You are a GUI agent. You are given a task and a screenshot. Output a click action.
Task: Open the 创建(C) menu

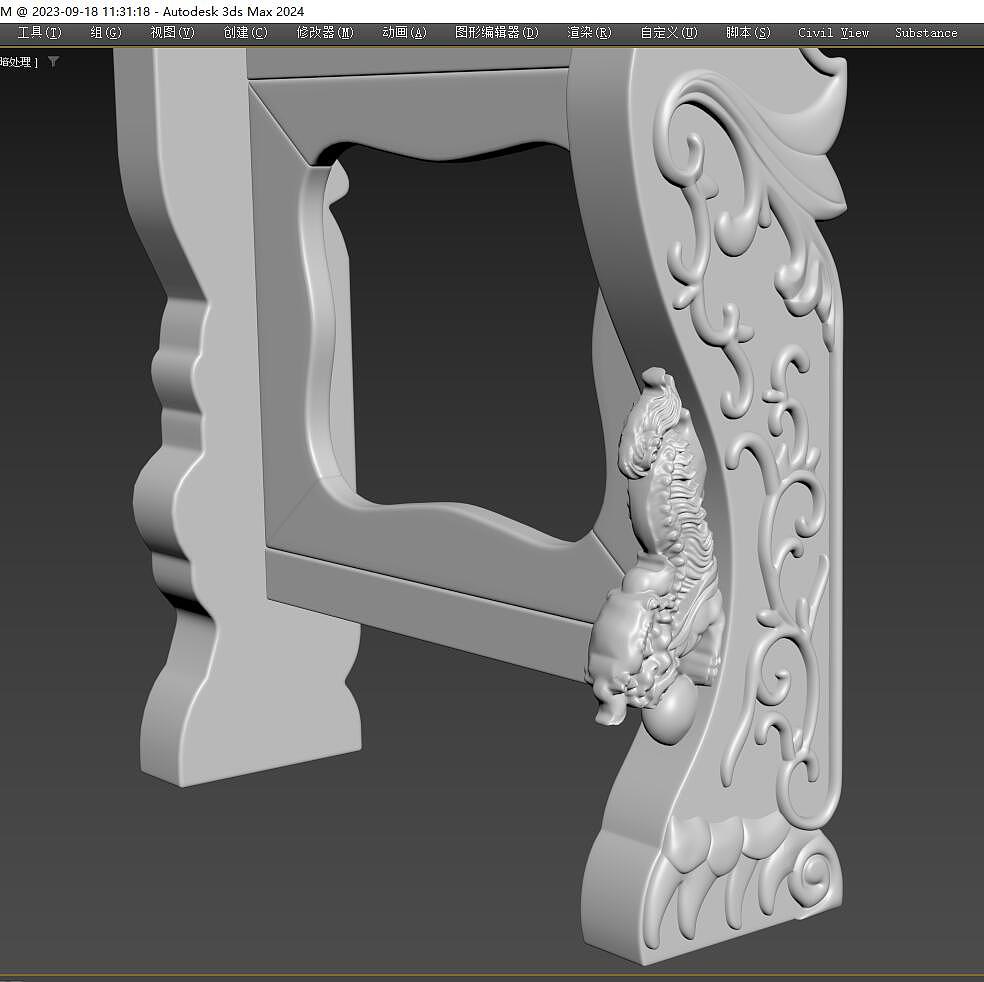(245, 32)
